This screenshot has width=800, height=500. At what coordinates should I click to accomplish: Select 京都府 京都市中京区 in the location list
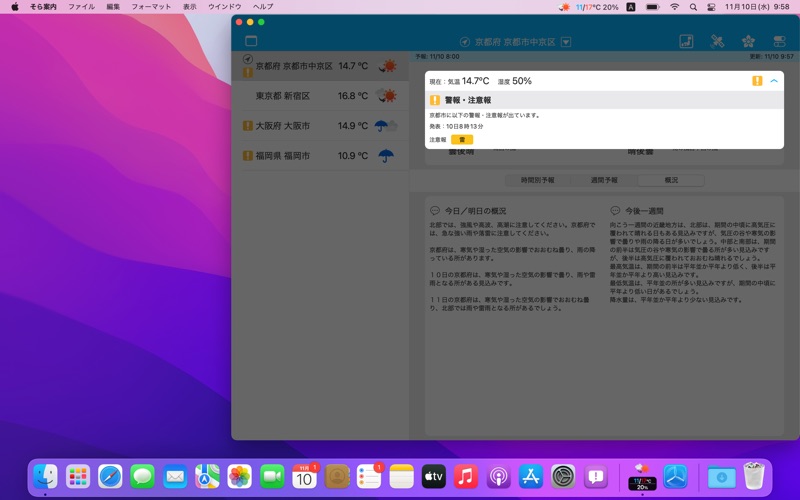294,66
